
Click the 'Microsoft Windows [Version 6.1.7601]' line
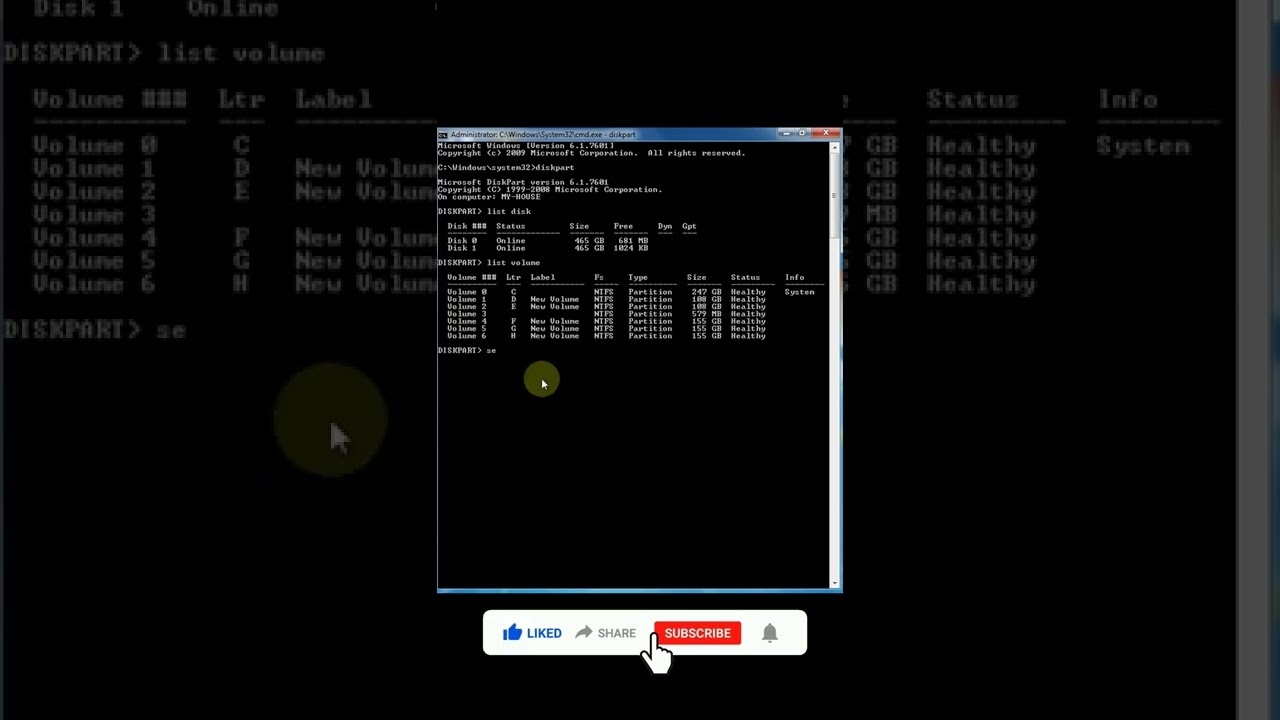(x=525, y=146)
